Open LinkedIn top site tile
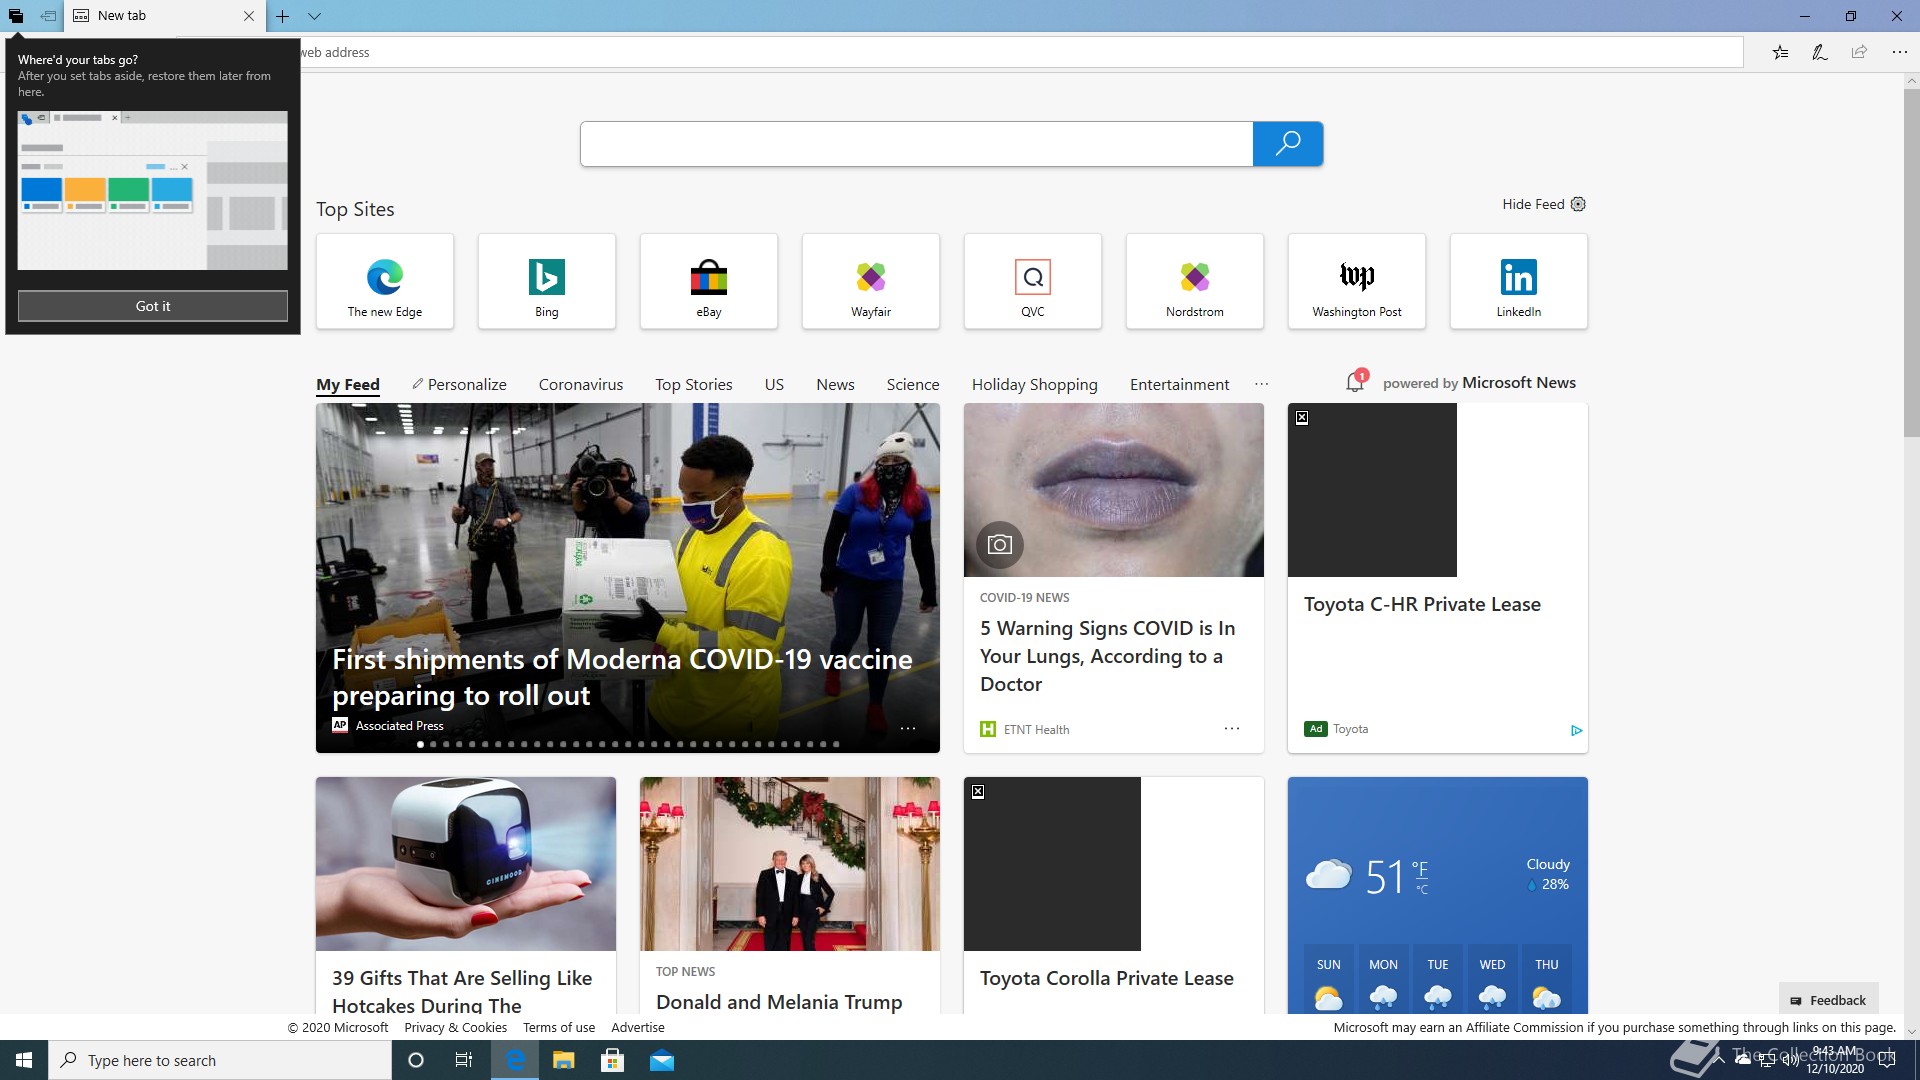1920x1080 pixels. [x=1519, y=281]
